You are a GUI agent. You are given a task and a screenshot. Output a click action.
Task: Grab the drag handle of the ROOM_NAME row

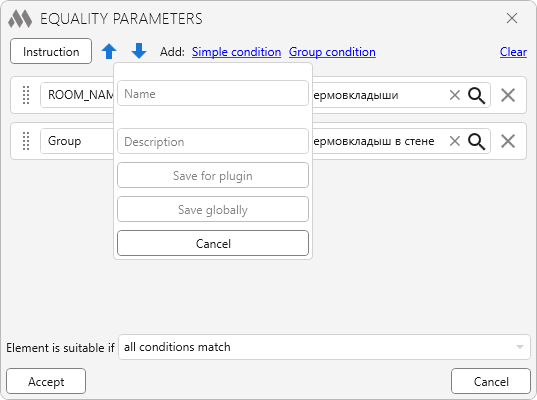coord(26,95)
